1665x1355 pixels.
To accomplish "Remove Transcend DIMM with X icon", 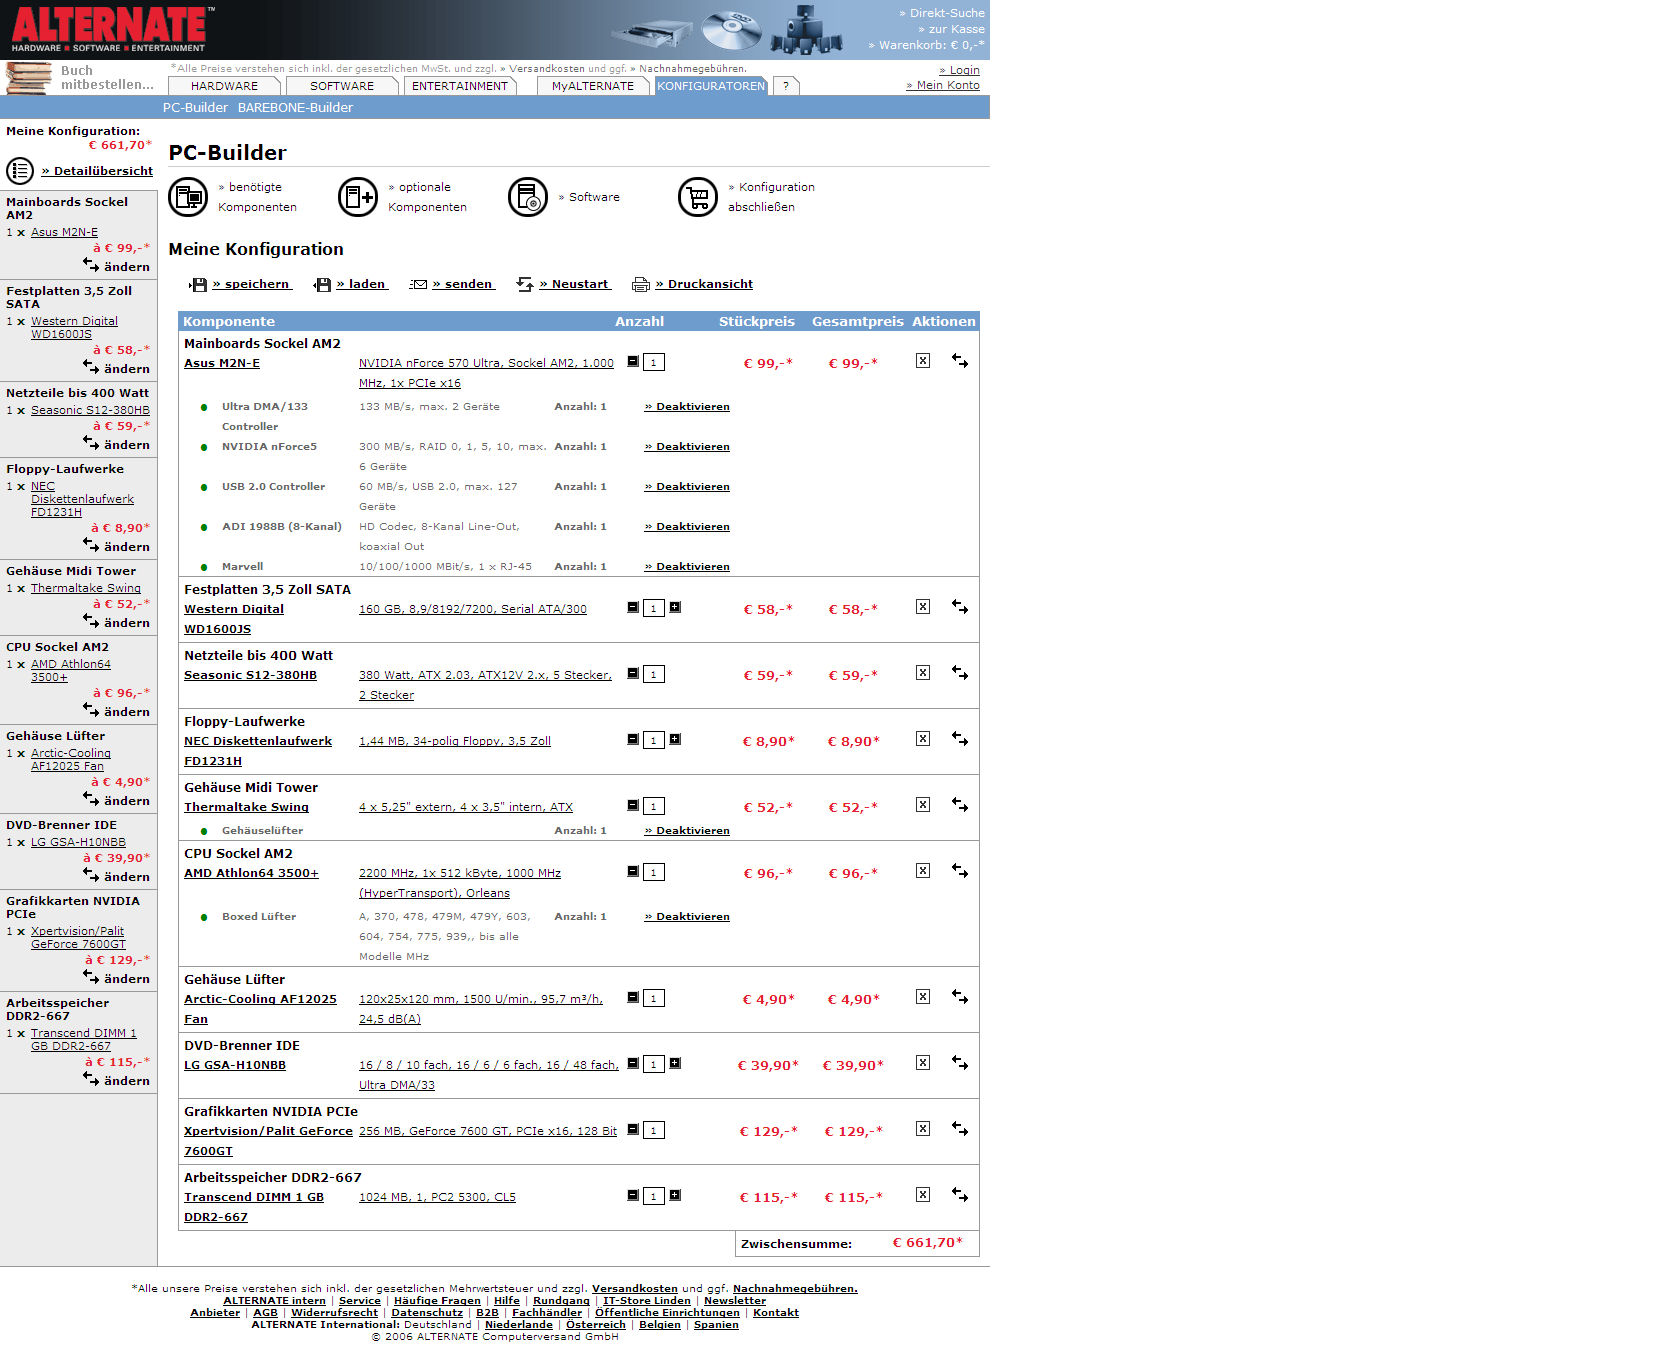I will [923, 1195].
